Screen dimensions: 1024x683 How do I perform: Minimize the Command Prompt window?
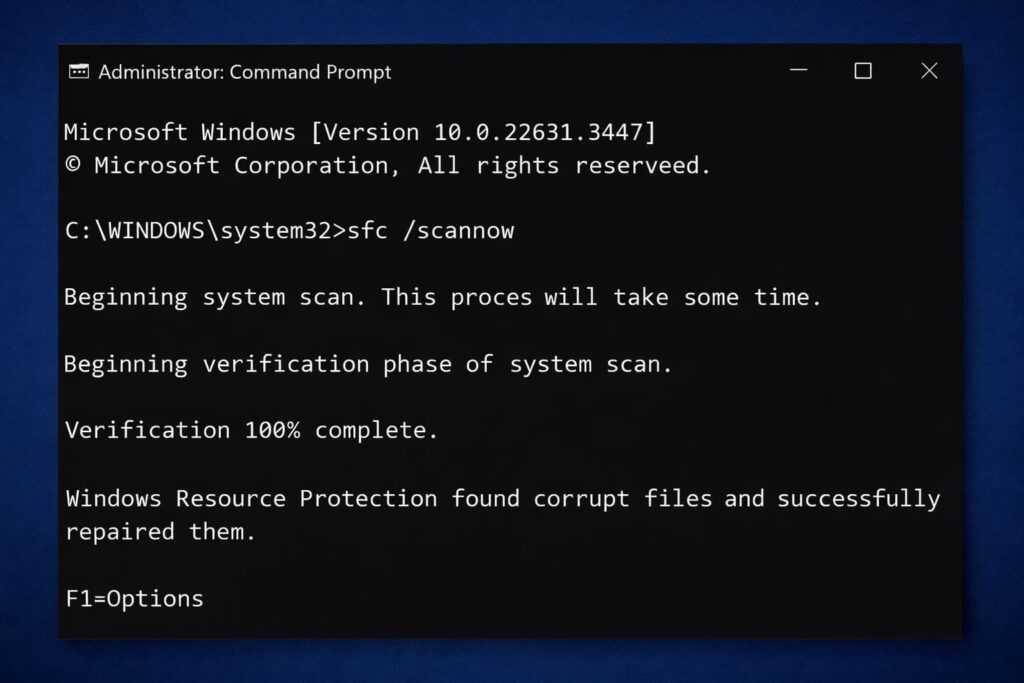coord(798,71)
